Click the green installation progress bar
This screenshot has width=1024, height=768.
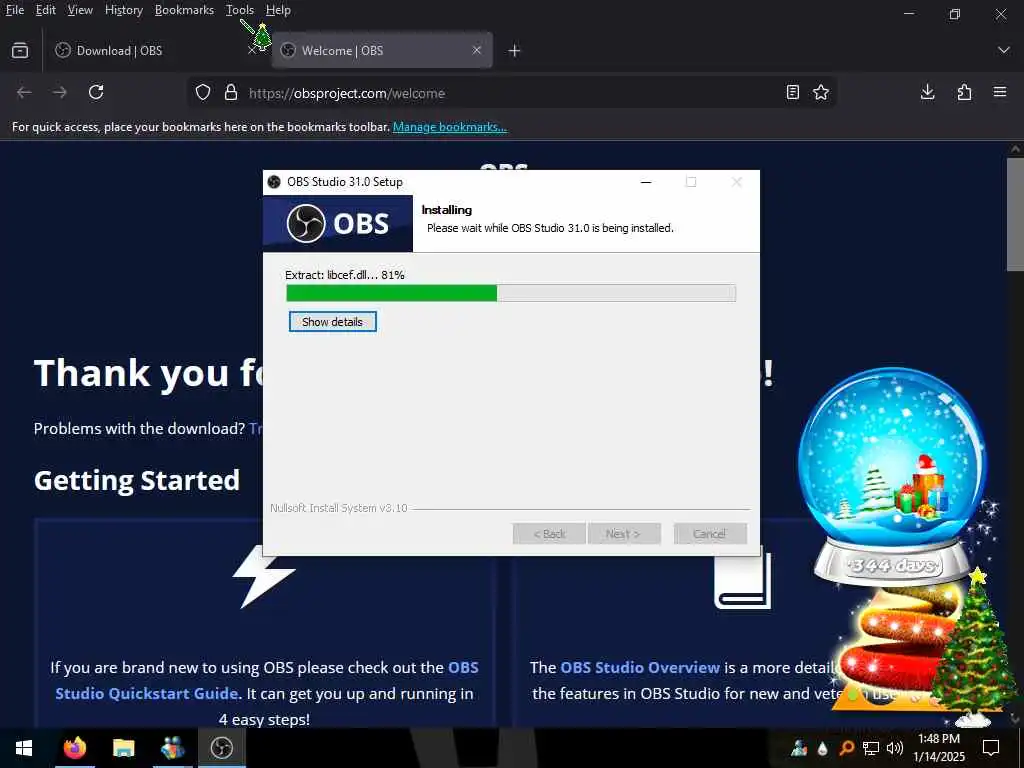511,293
